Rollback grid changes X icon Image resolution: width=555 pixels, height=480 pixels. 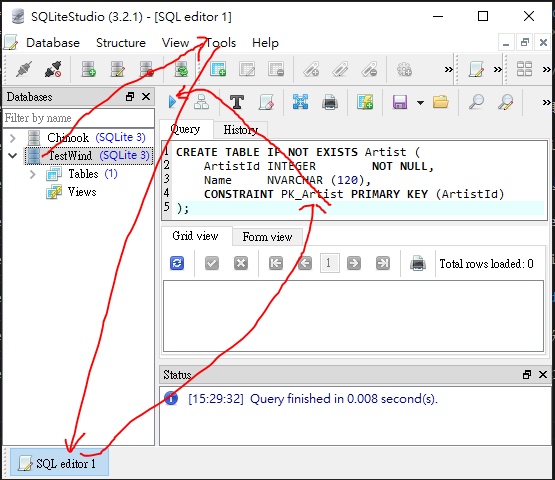coord(241,263)
